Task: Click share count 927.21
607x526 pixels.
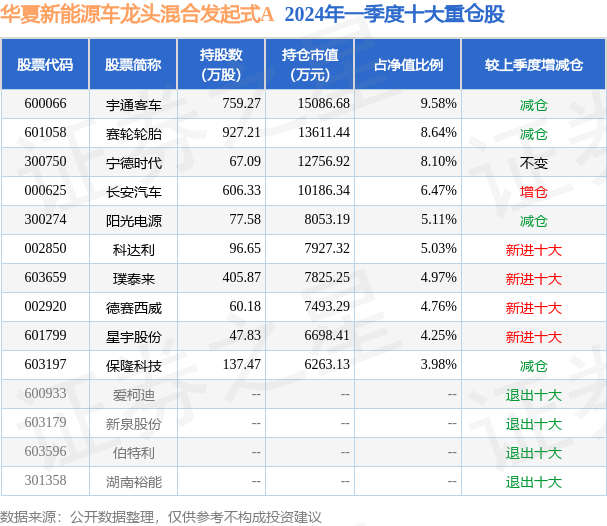Action: click(241, 133)
